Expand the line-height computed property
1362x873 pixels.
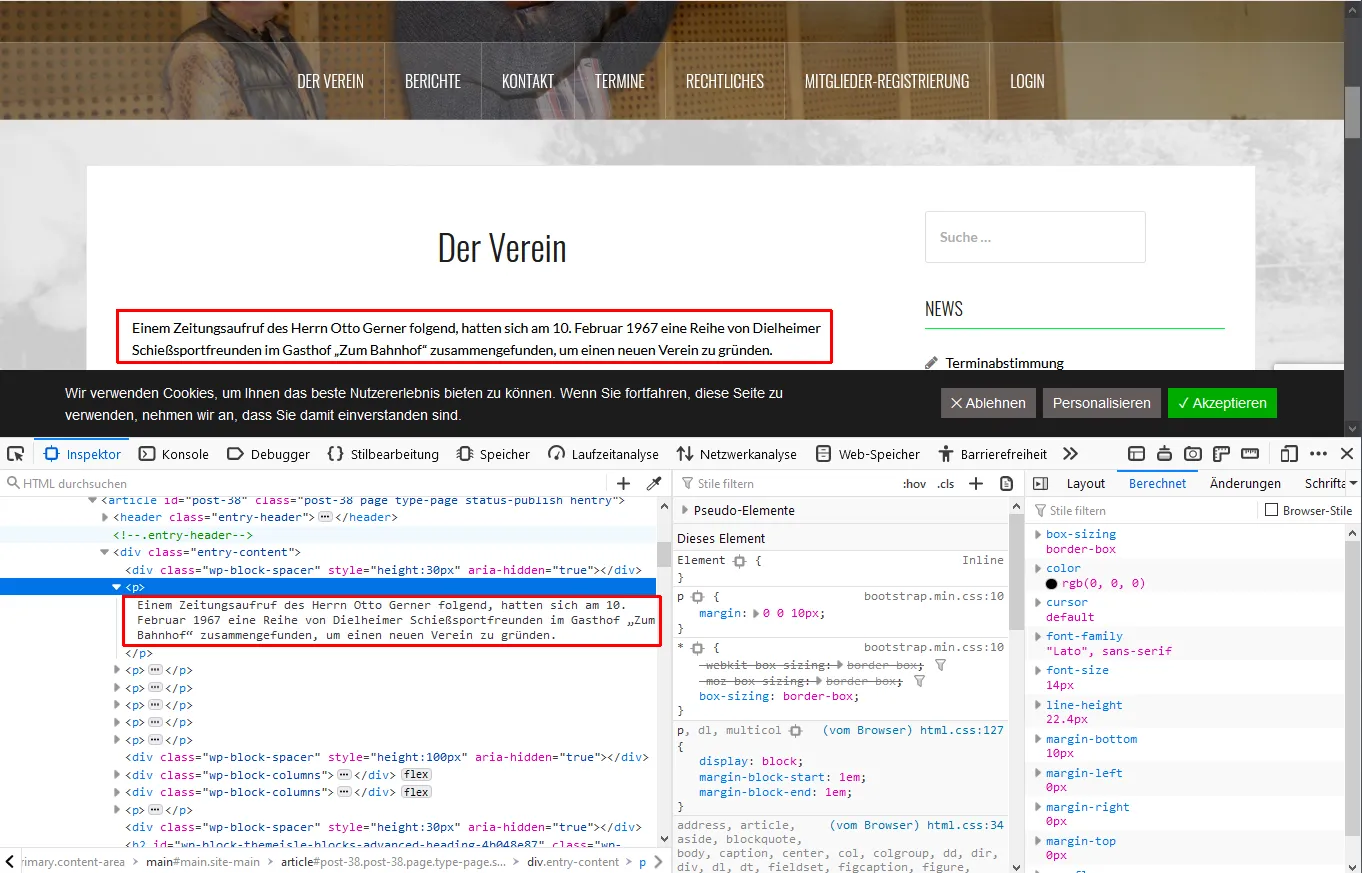tap(1038, 705)
